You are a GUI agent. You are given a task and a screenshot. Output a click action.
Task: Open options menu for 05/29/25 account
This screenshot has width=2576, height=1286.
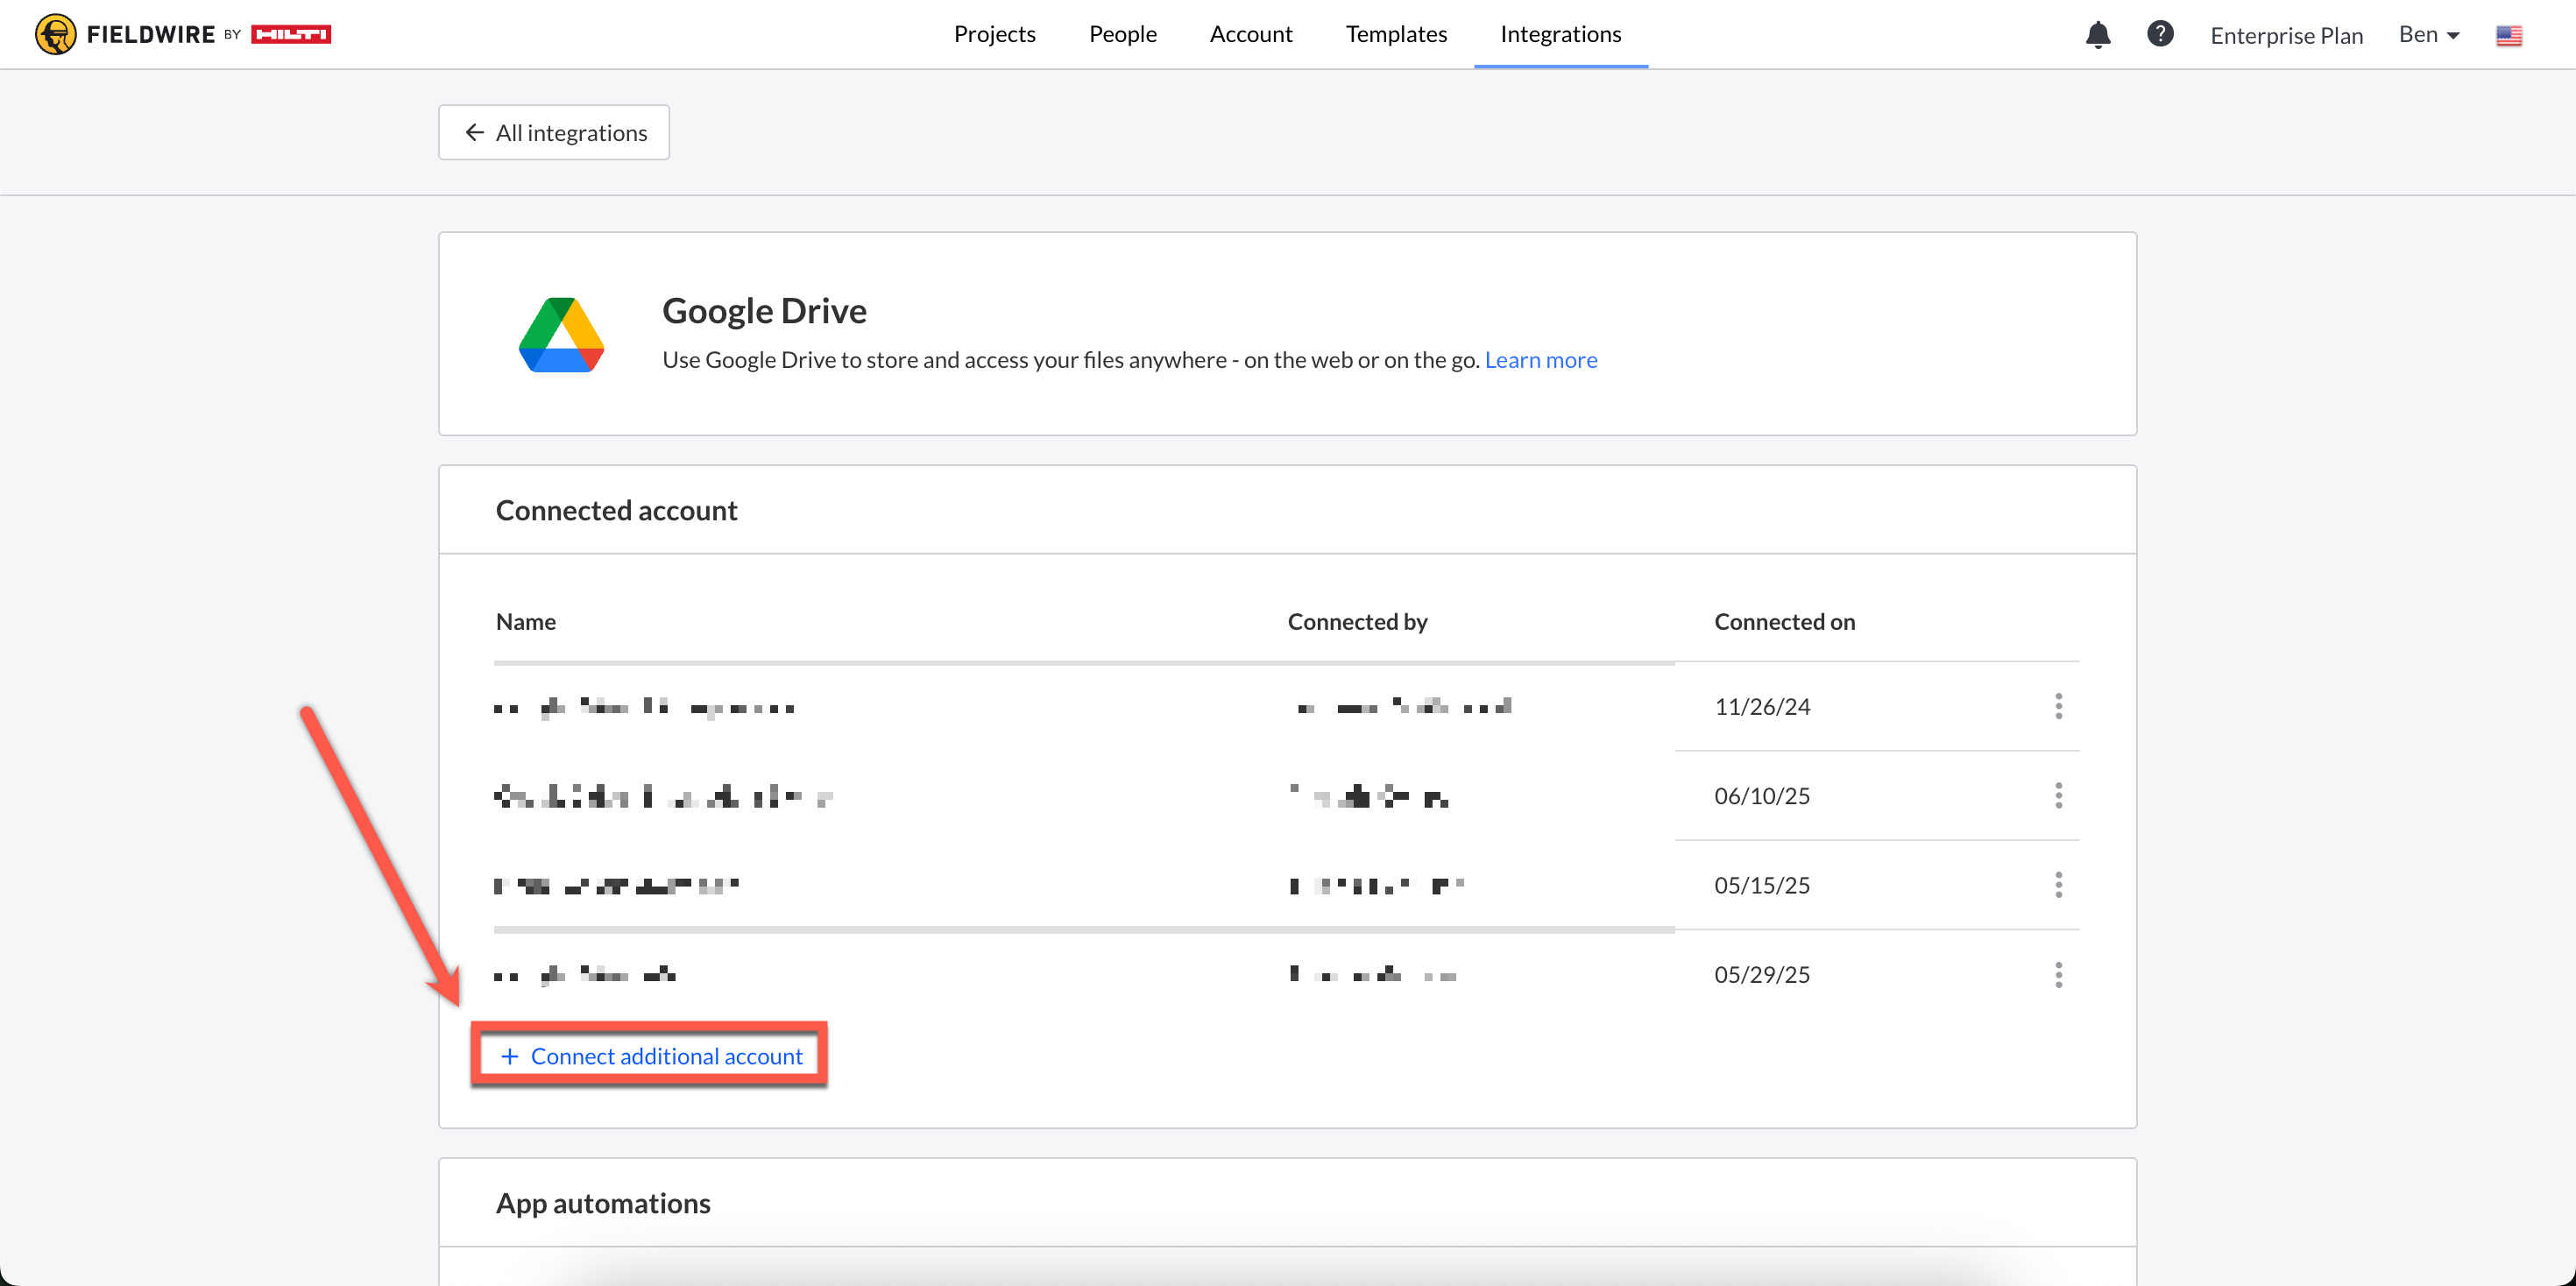(x=2058, y=974)
